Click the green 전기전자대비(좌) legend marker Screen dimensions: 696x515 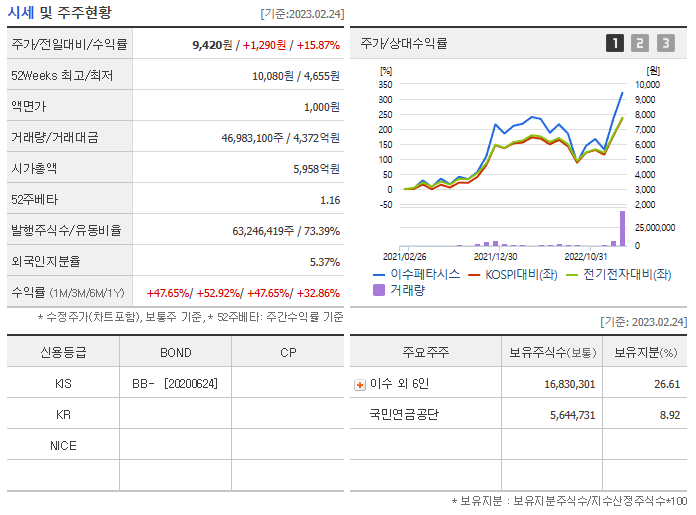(x=572, y=275)
